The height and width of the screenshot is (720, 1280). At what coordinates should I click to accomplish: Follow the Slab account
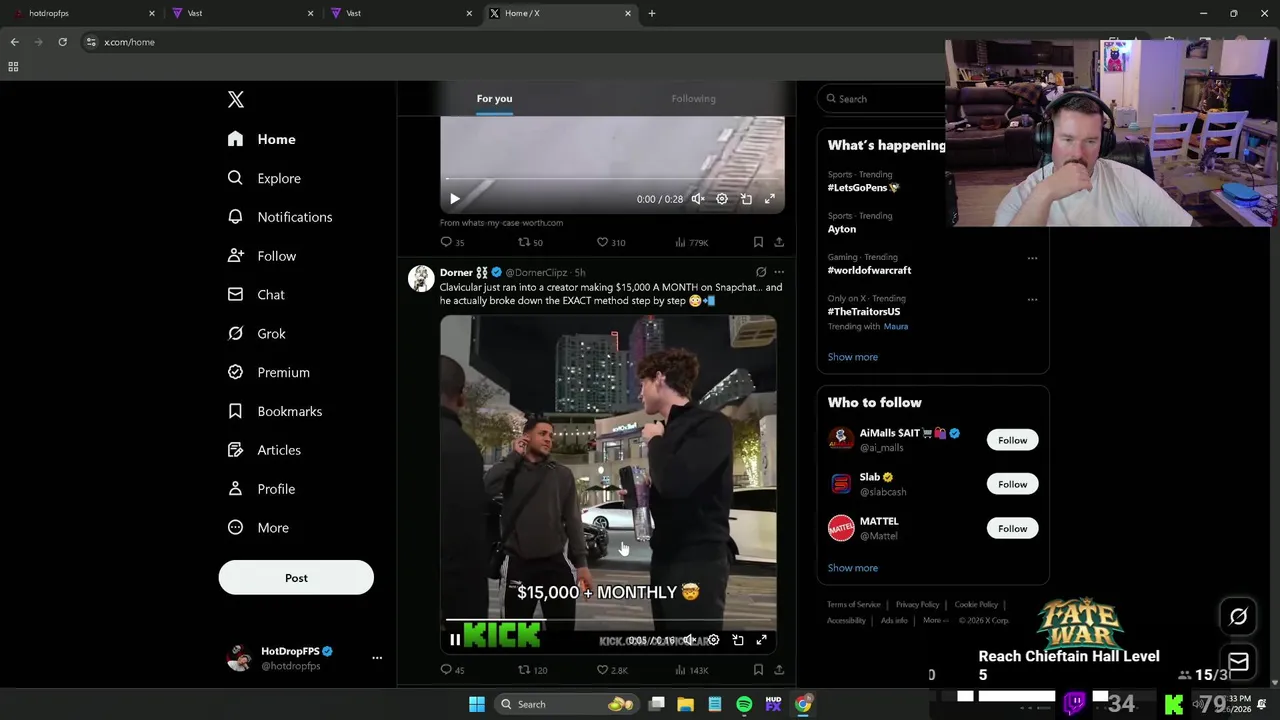(1012, 484)
